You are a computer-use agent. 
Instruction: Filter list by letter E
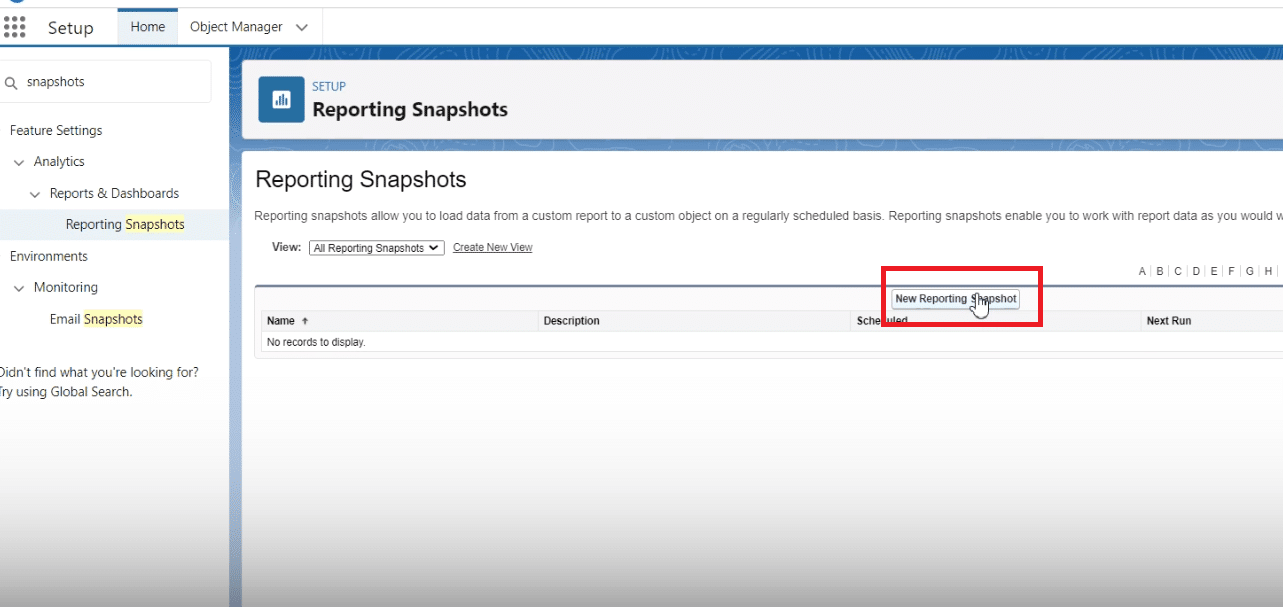point(1214,271)
